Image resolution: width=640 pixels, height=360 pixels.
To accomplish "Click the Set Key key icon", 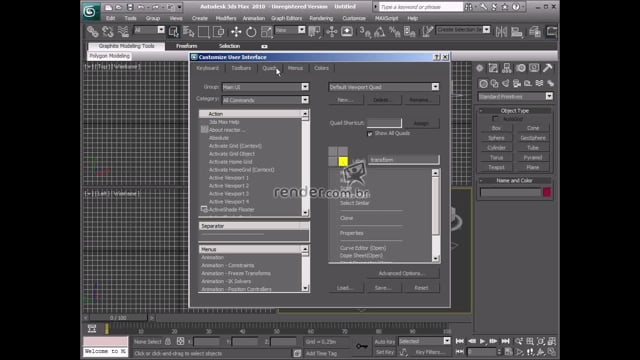I will pyautogui.click(x=362, y=346).
